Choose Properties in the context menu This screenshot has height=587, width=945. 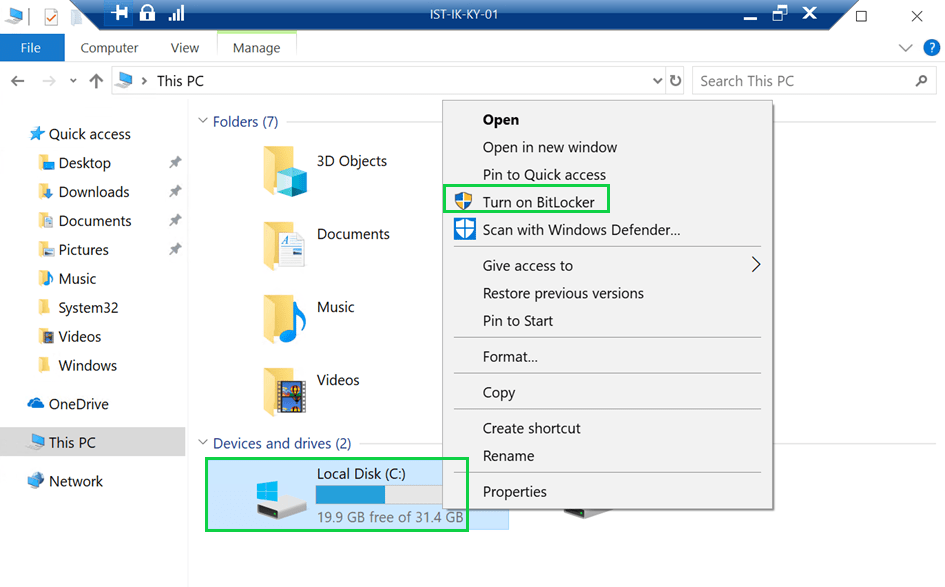click(514, 491)
